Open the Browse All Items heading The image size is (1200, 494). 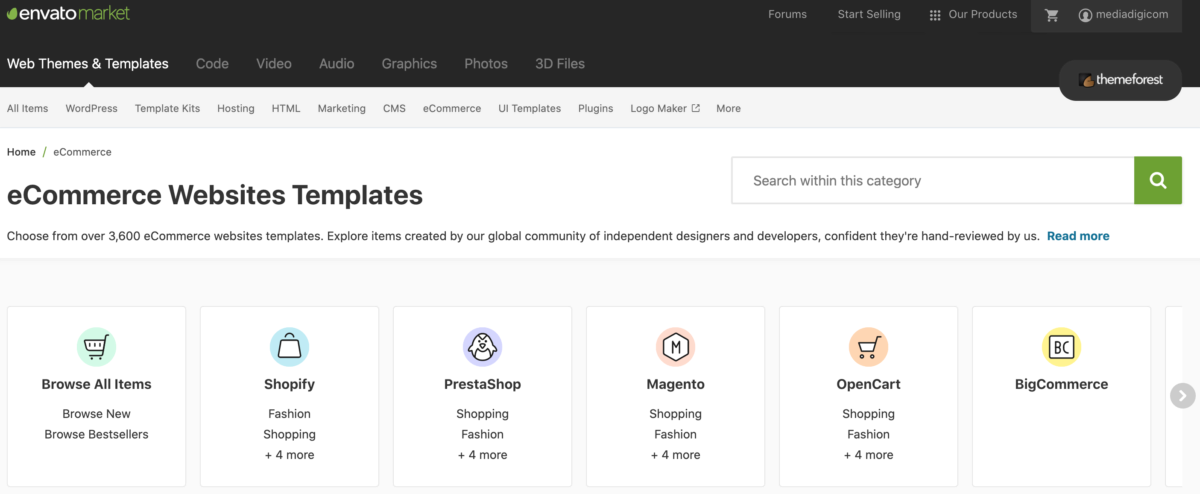[x=96, y=384]
